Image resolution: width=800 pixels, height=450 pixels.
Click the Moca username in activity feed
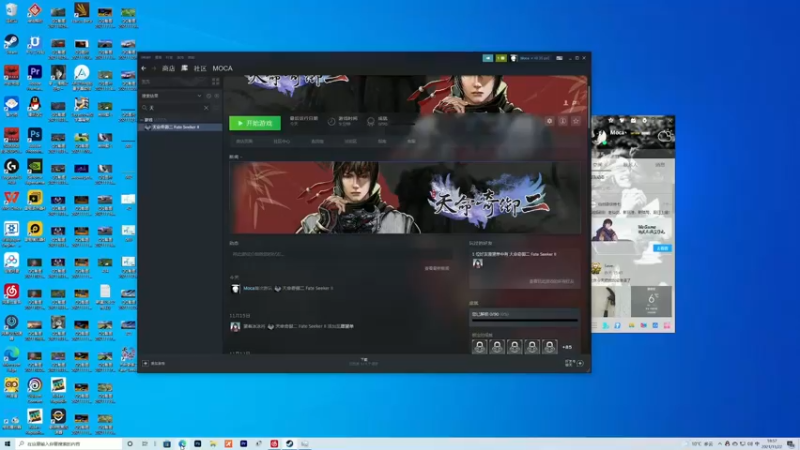pos(249,288)
